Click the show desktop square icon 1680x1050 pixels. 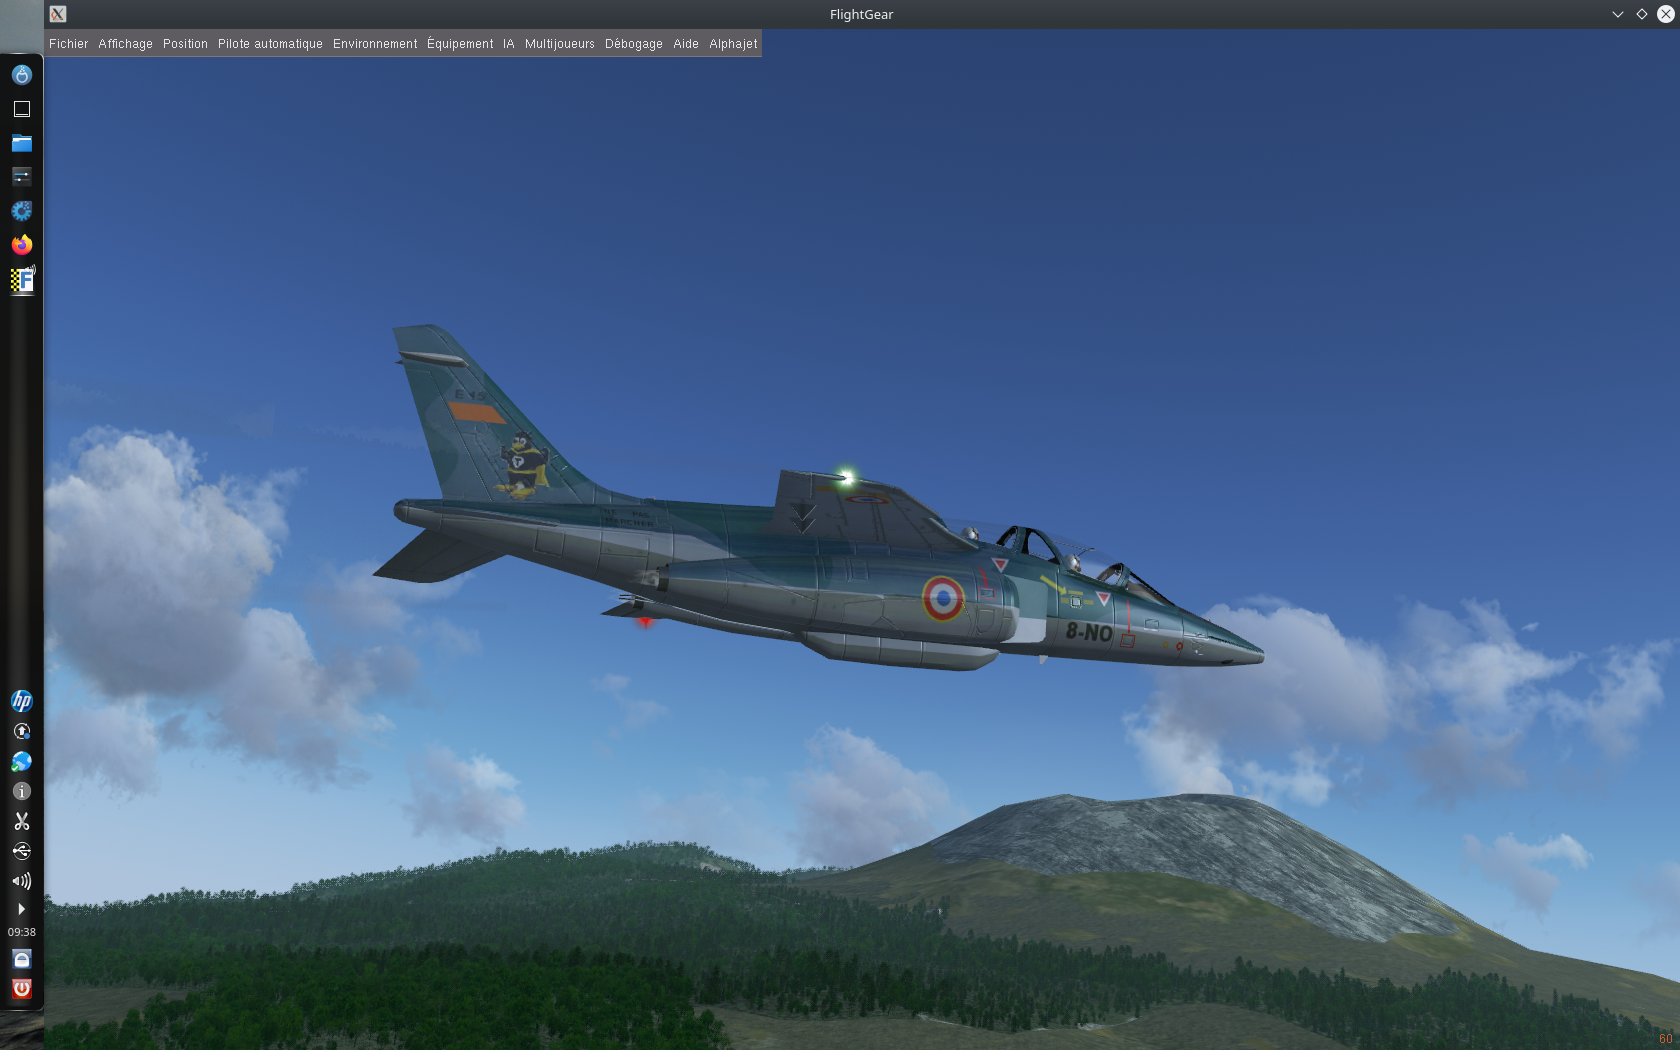pyautogui.click(x=21, y=109)
